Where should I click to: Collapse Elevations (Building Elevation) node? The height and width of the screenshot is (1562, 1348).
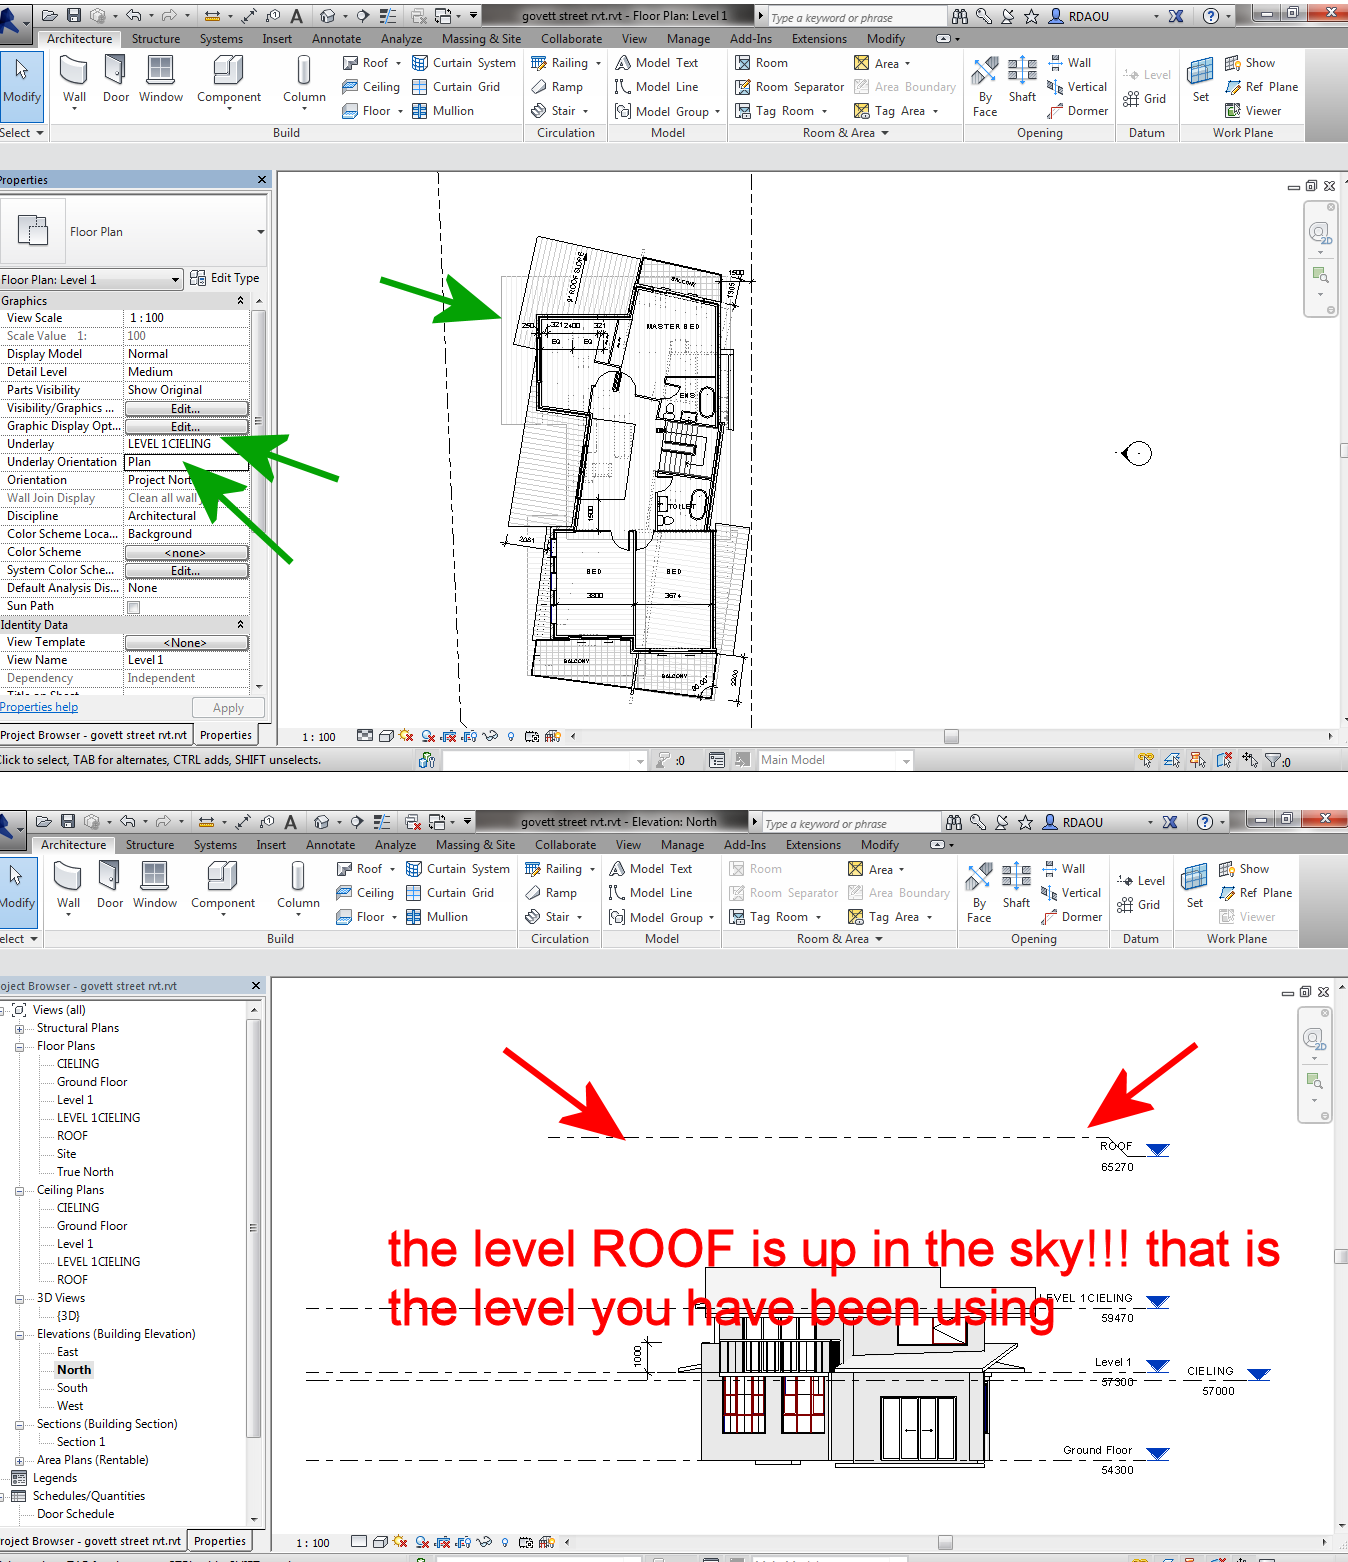19,1335
